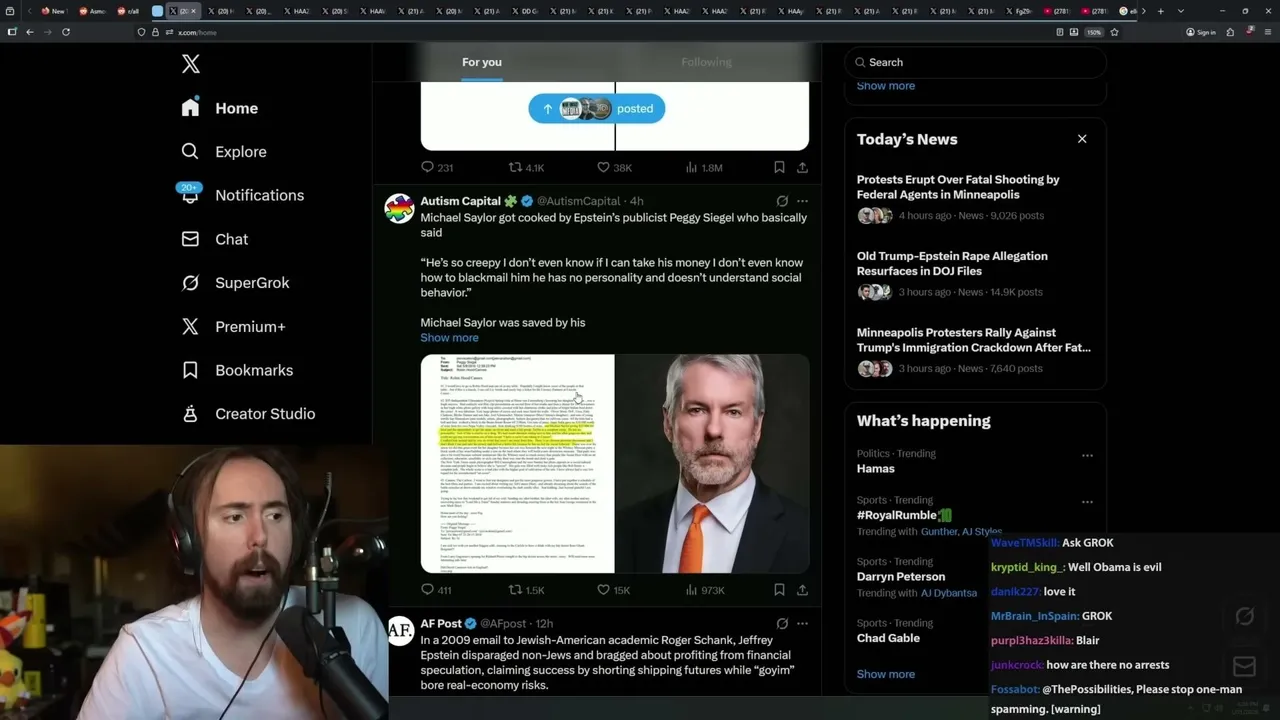Viewport: 1280px width, 720px height.
Task: Show more trends below Chad Gable
Action: (x=886, y=674)
